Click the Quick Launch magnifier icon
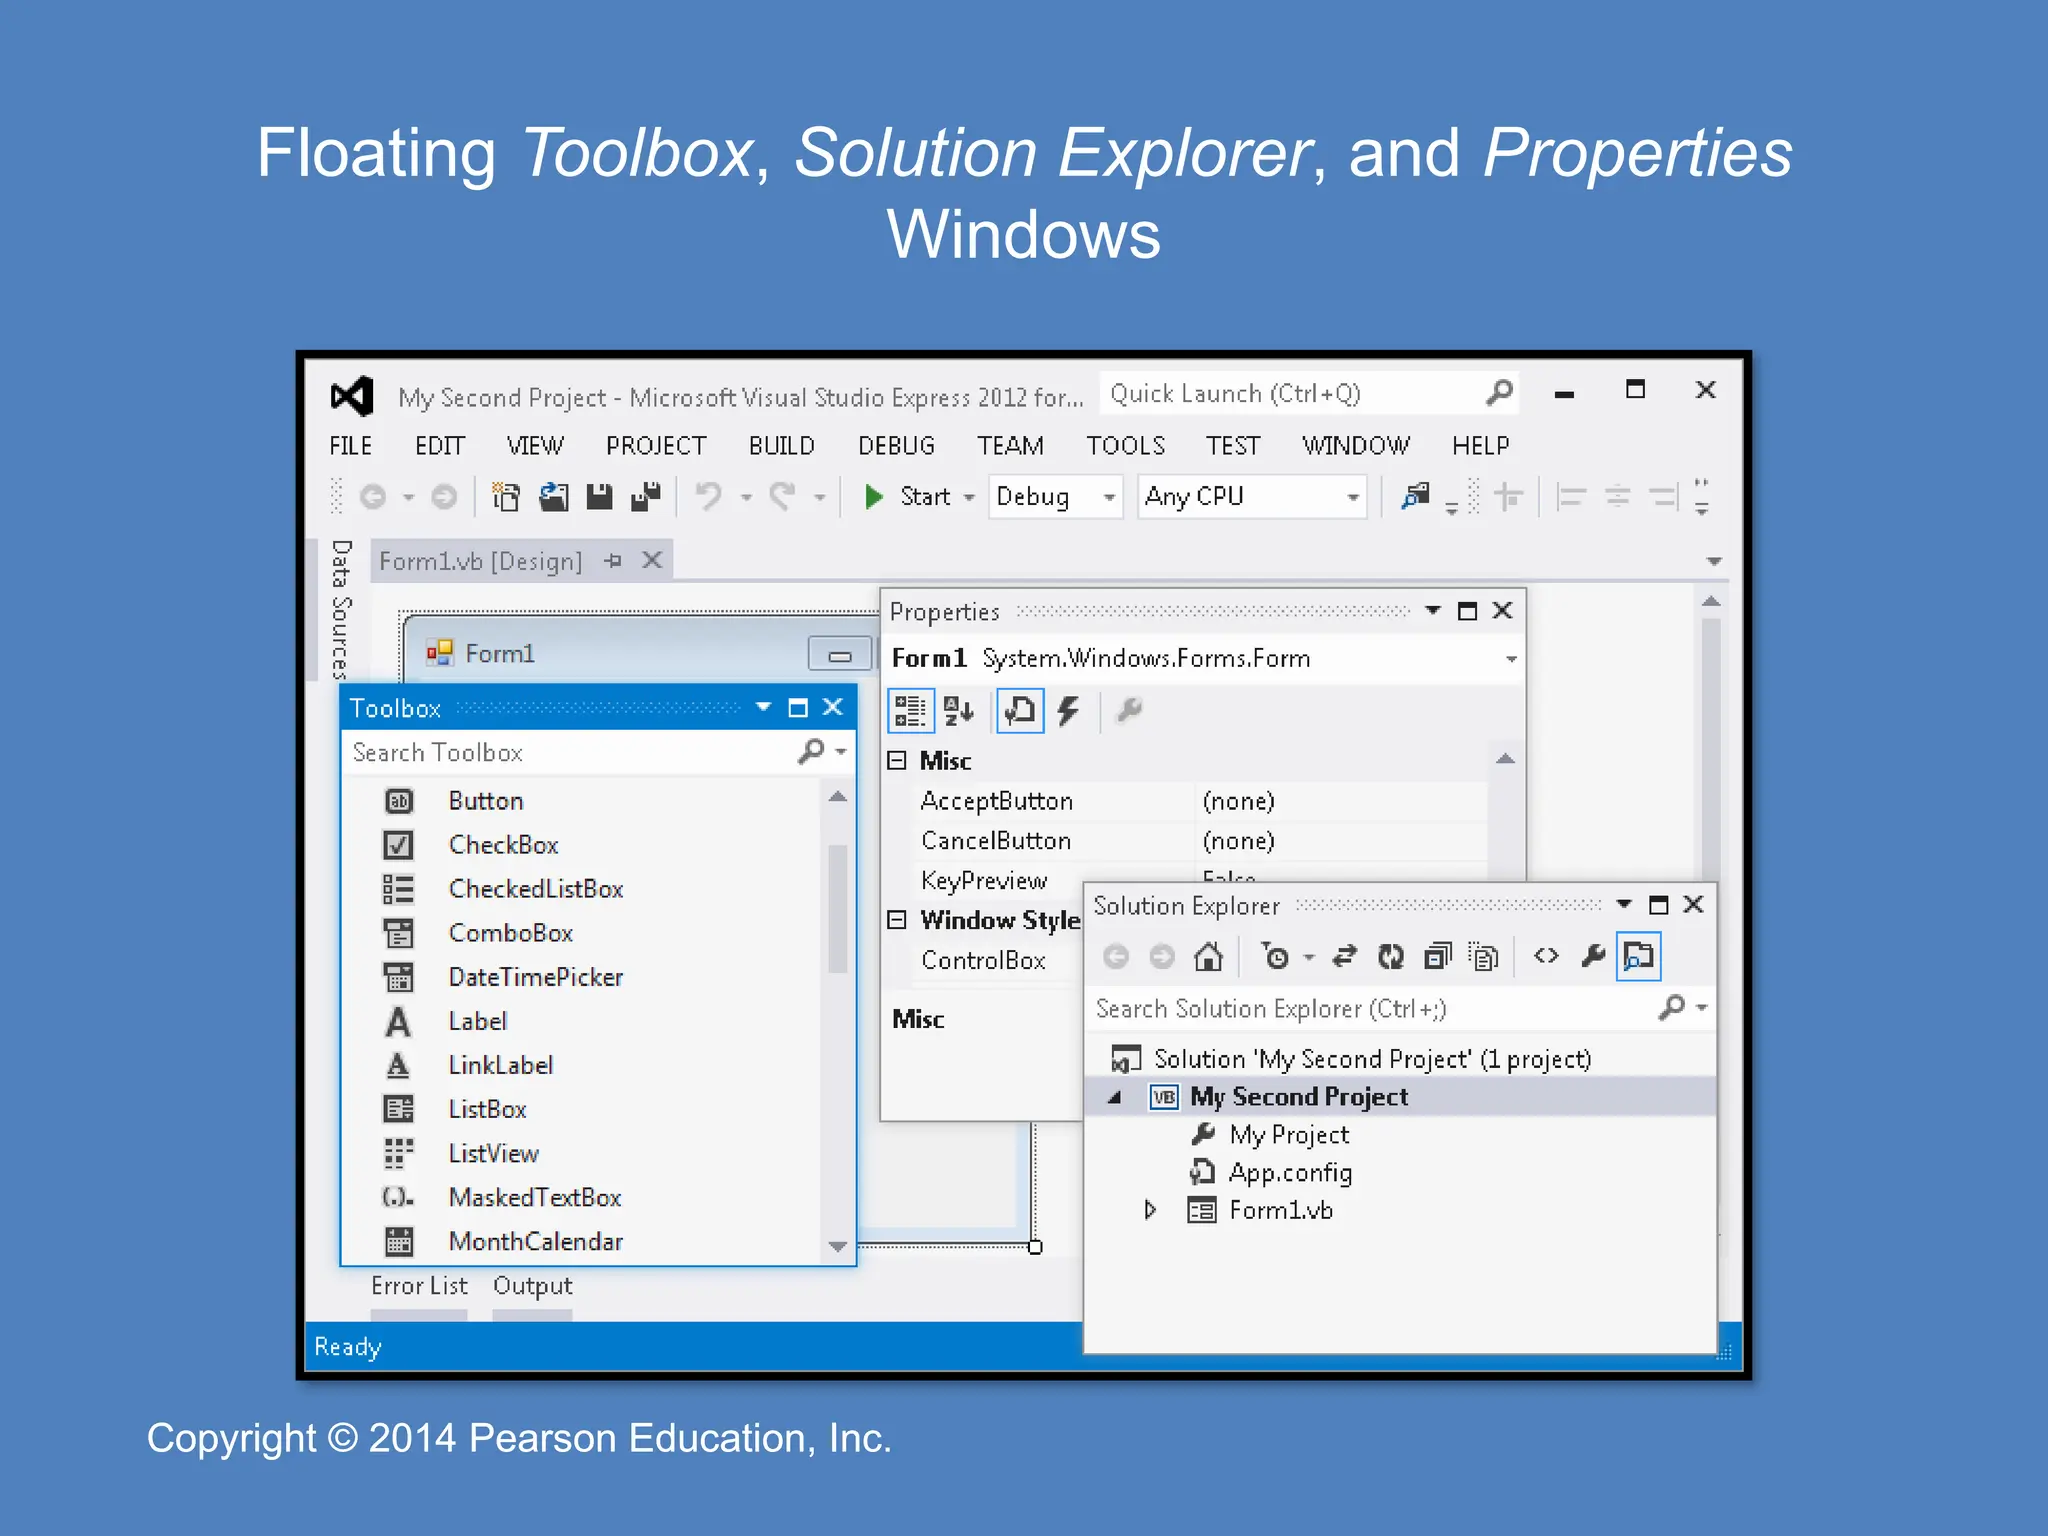The height and width of the screenshot is (1536, 2048). coord(1498,393)
